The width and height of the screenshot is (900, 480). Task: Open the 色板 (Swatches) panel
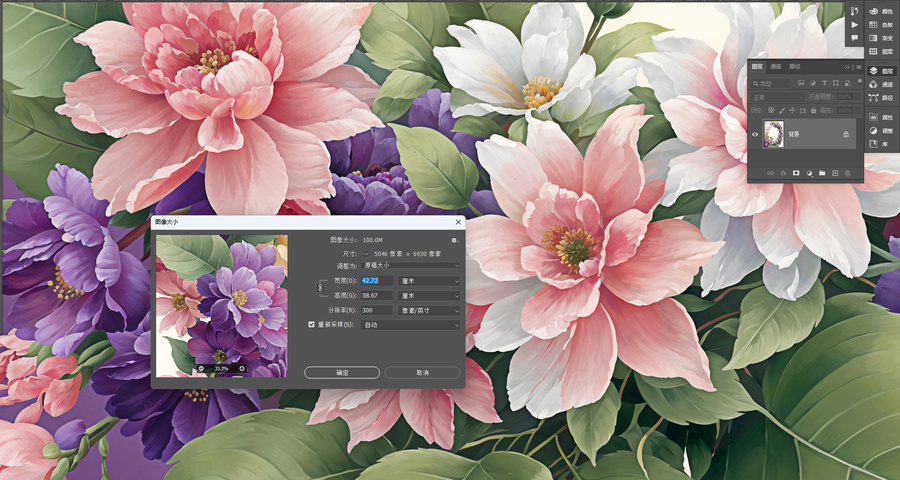point(881,25)
